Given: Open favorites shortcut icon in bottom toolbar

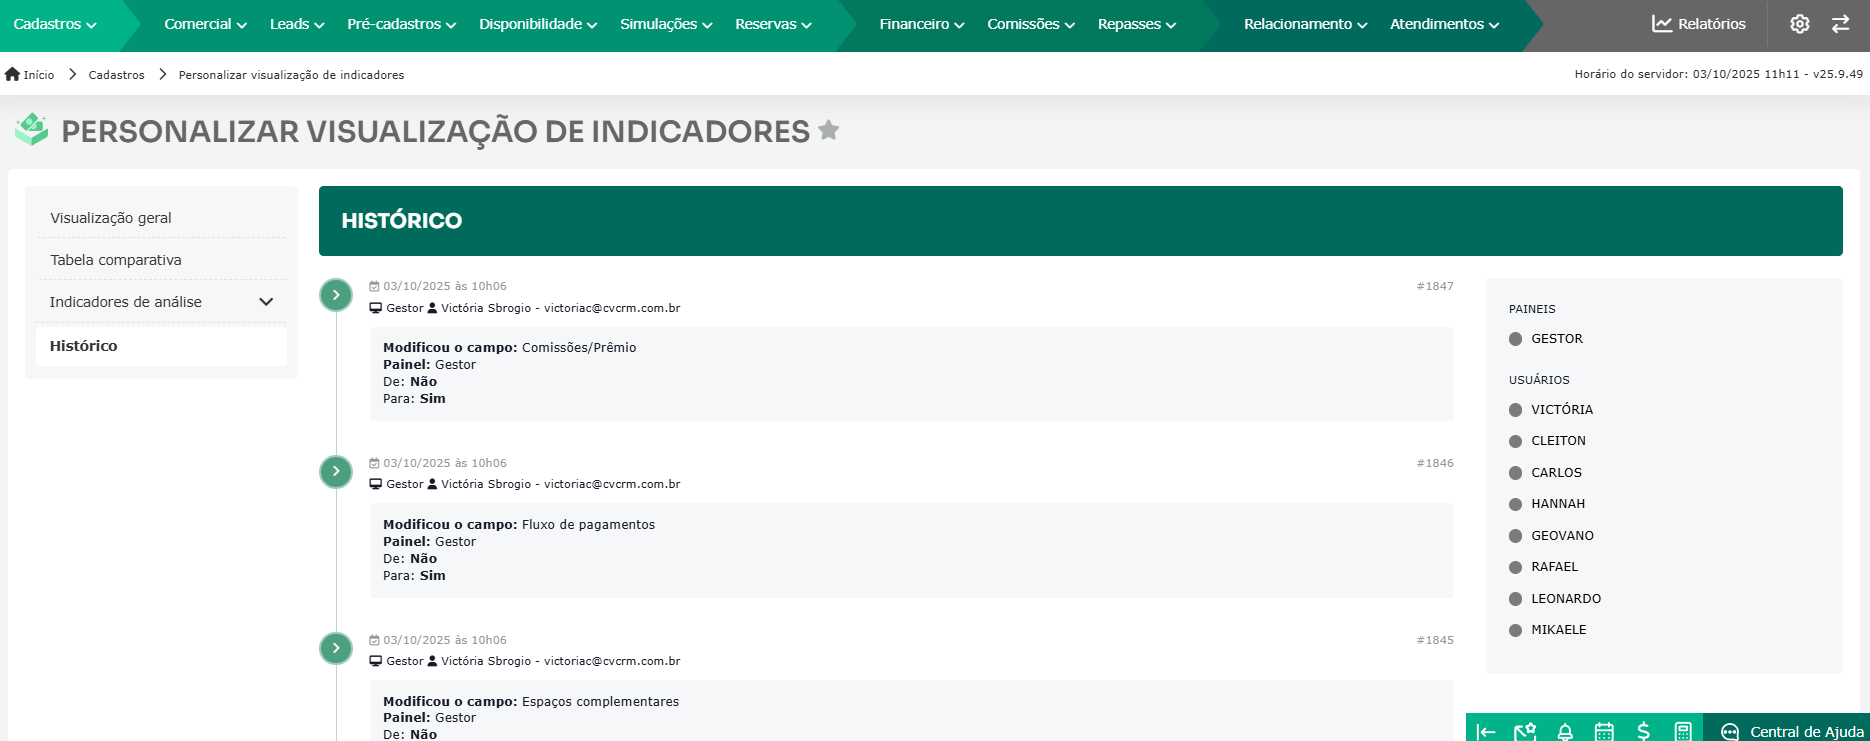Looking at the screenshot, I should (x=1525, y=731).
